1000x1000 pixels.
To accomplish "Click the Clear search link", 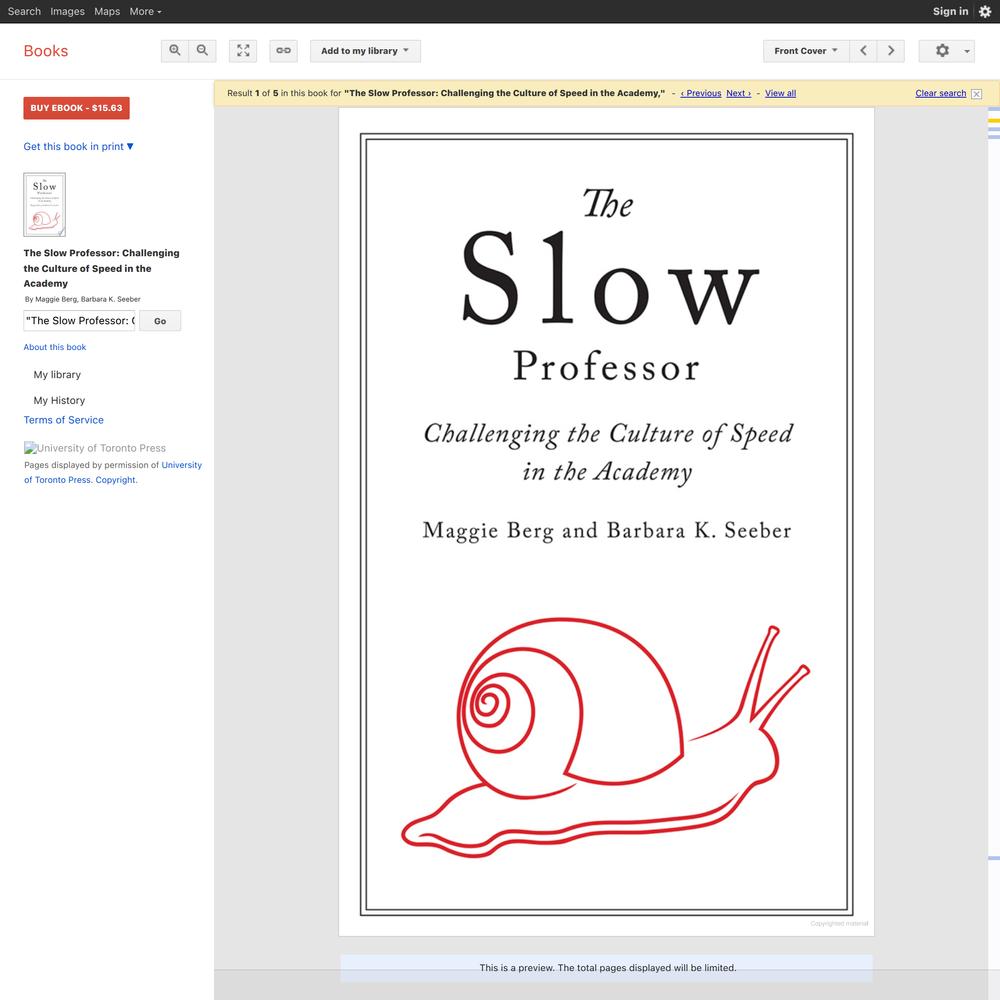I will pos(941,94).
